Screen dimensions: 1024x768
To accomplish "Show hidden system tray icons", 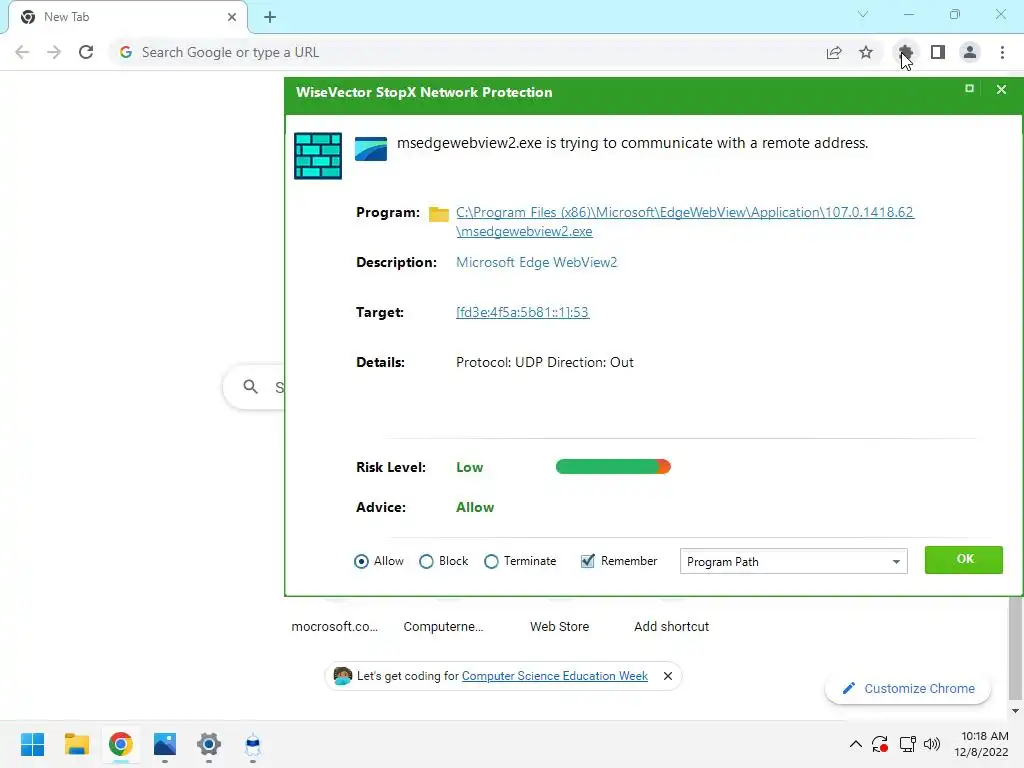I will point(856,744).
